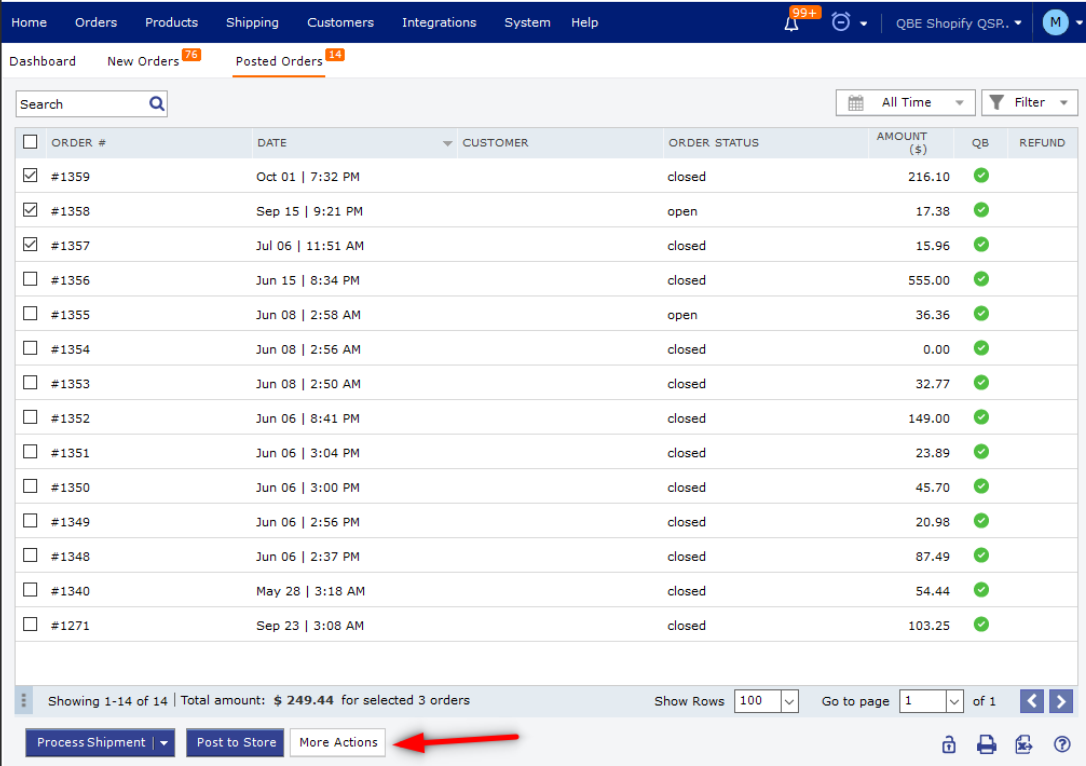Check order #1354 checkbox

tap(30, 348)
